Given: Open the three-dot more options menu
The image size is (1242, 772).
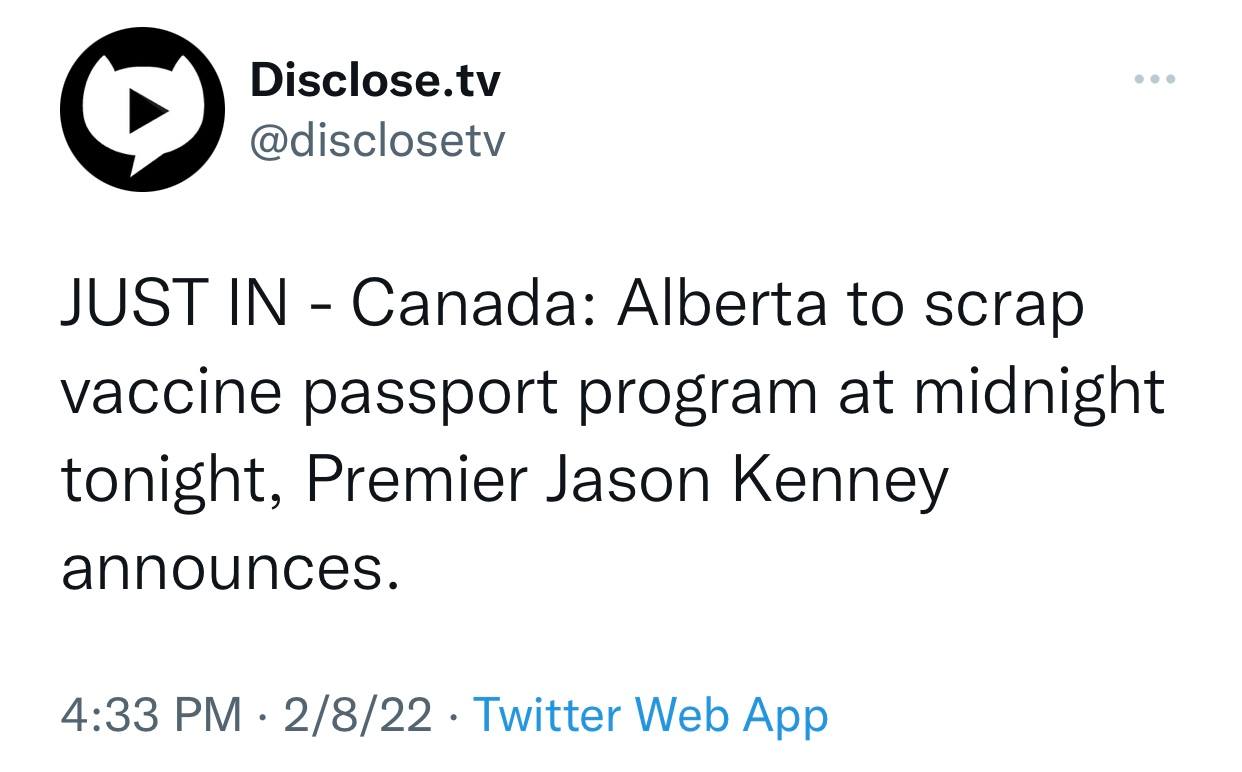Looking at the screenshot, I should [x=1155, y=79].
